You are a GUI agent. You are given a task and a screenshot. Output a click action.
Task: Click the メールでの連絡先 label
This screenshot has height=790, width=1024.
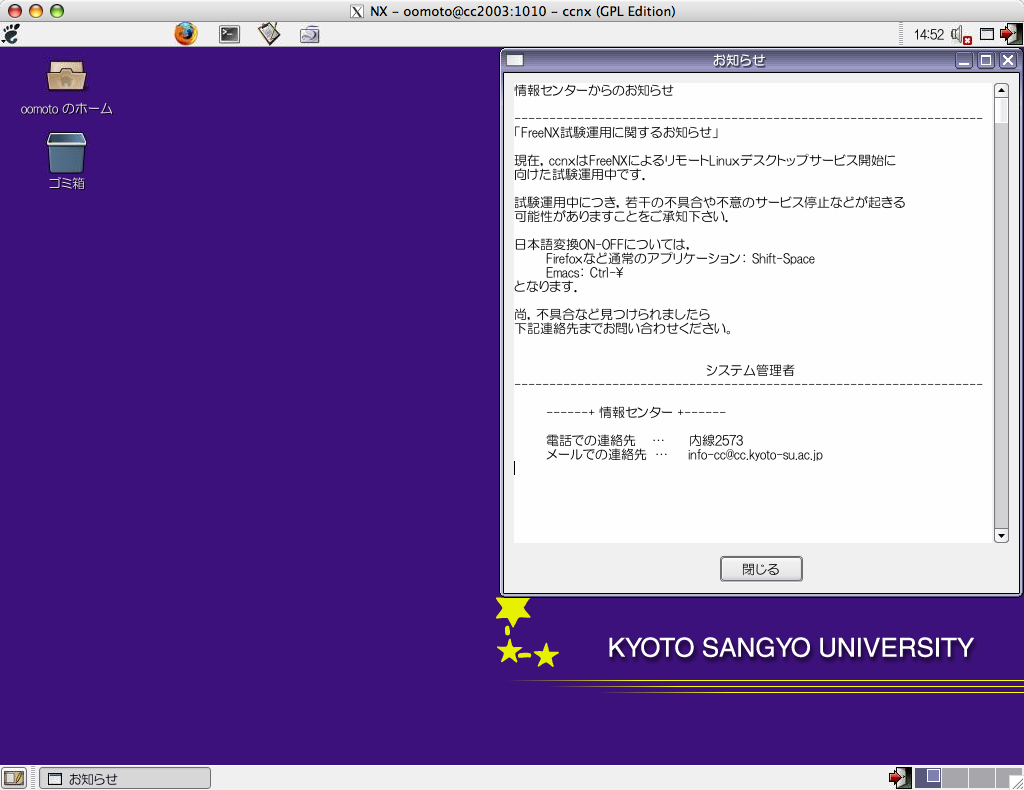tap(596, 455)
